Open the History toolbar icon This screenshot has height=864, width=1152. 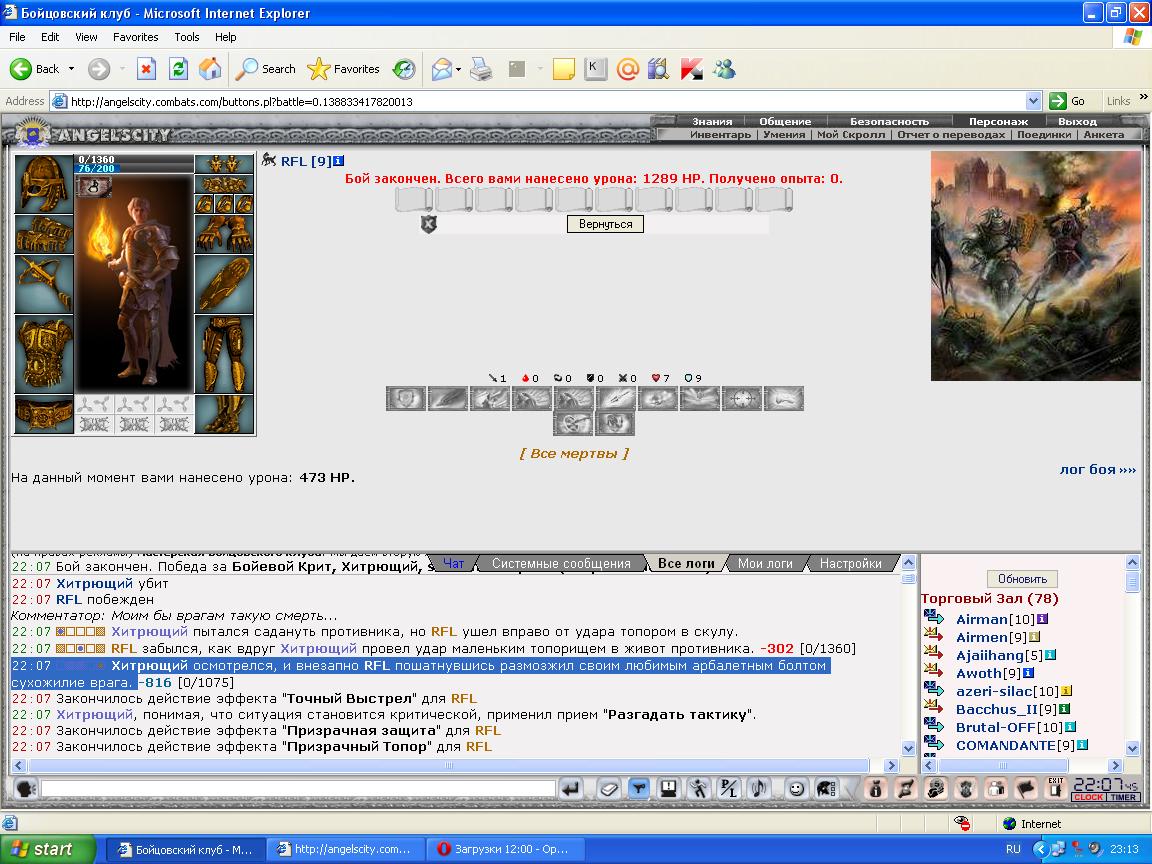(403, 69)
